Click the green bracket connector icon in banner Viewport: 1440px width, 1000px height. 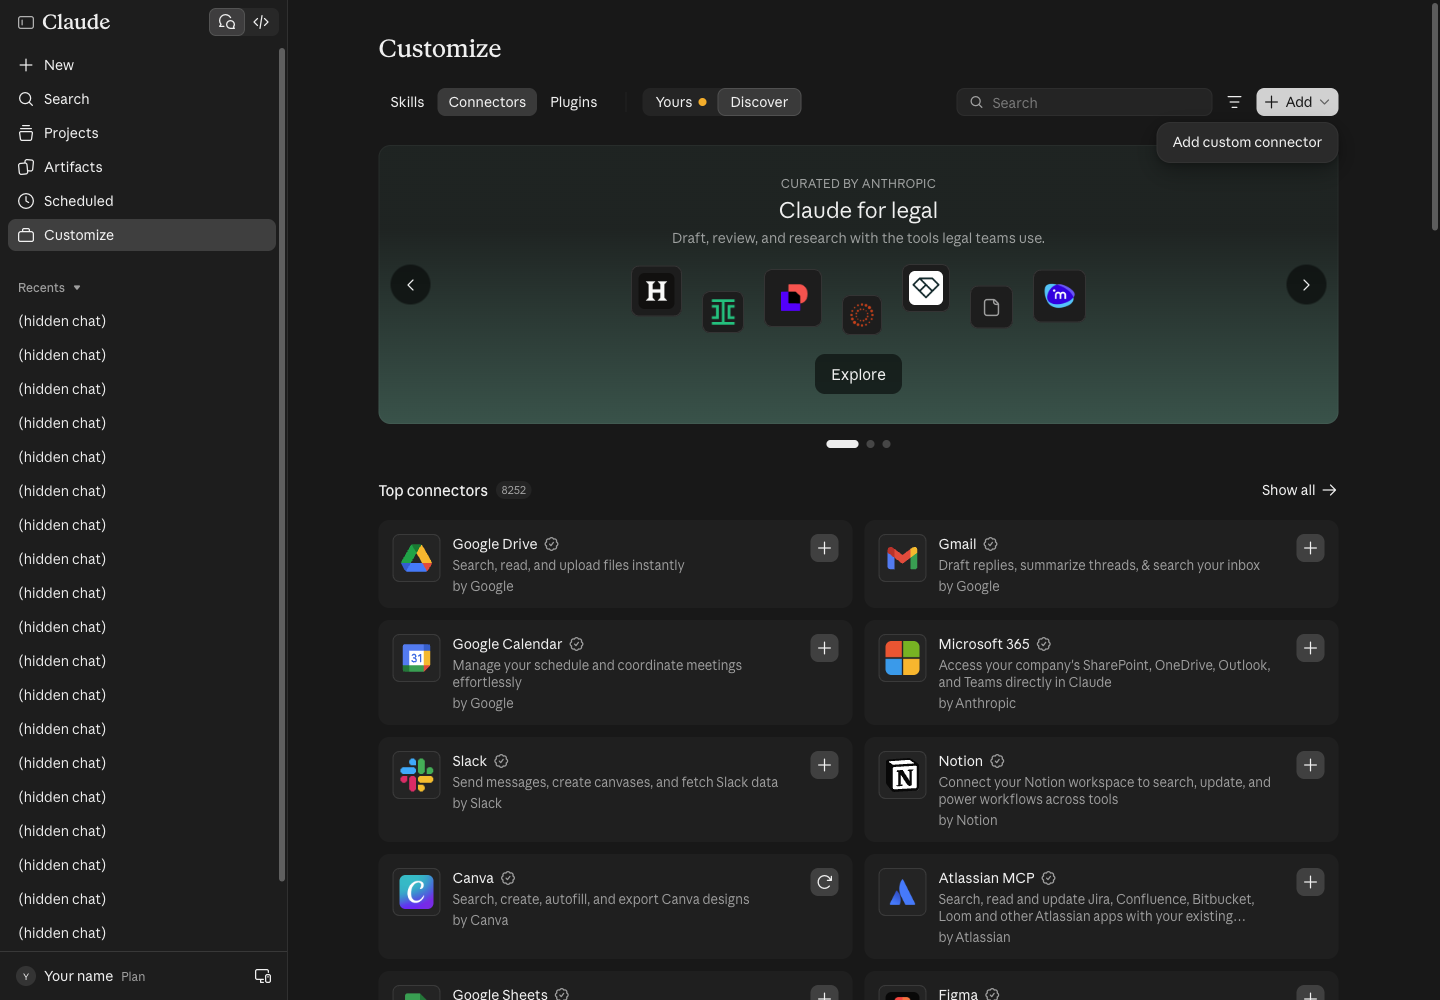722,313
